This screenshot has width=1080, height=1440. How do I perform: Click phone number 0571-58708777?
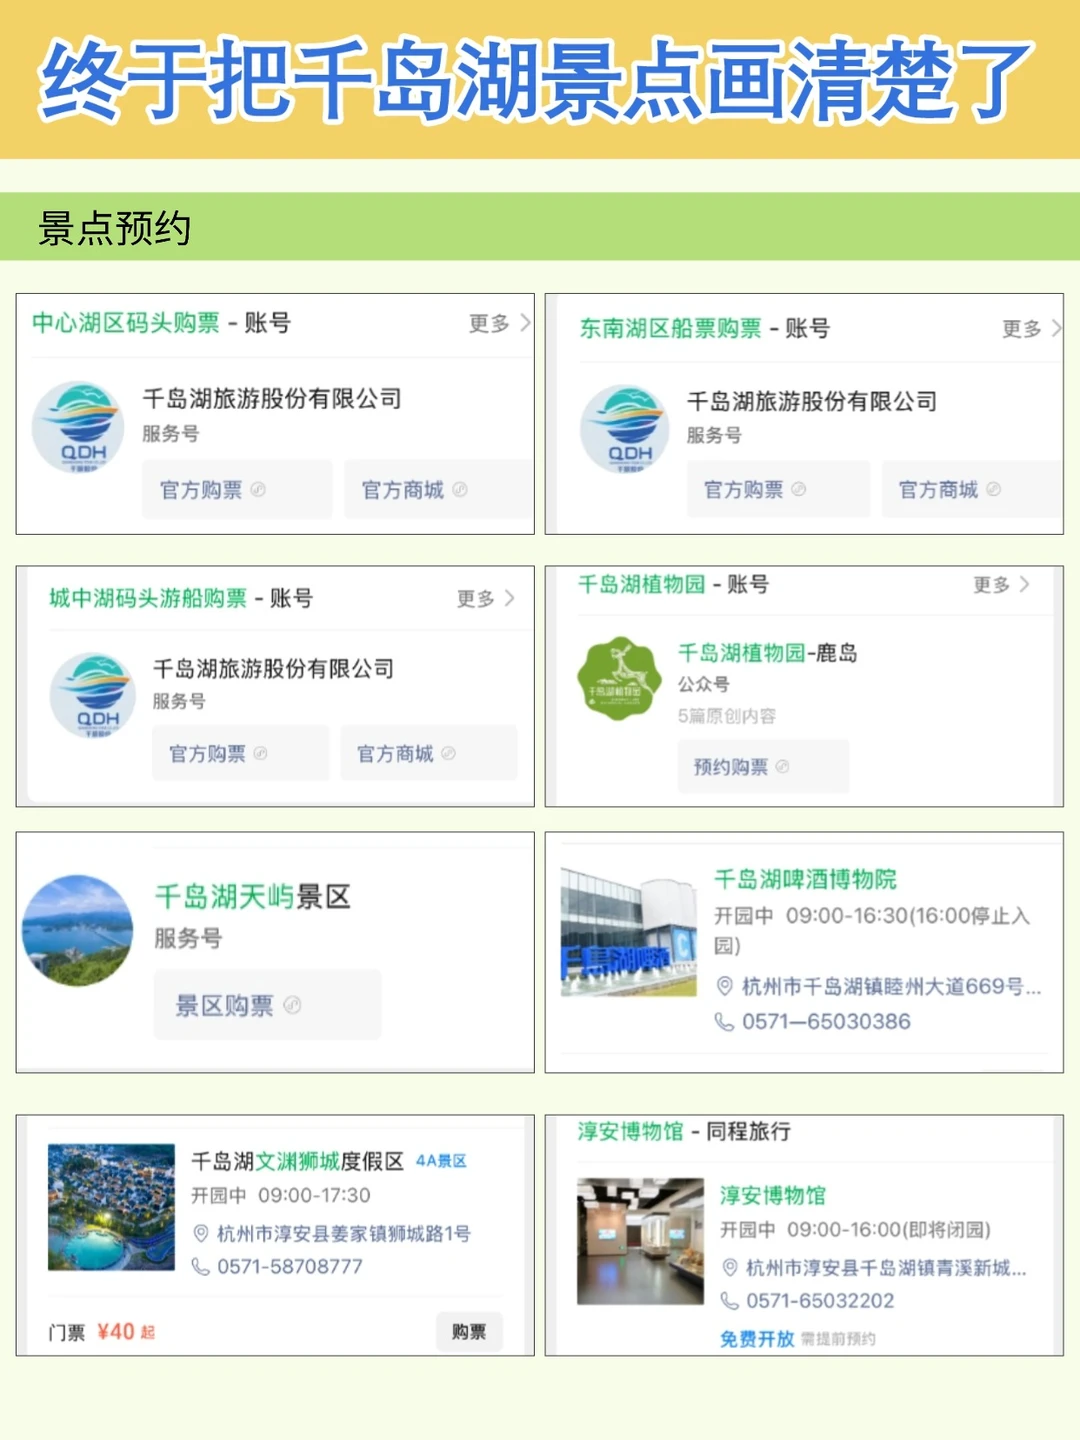click(290, 1266)
